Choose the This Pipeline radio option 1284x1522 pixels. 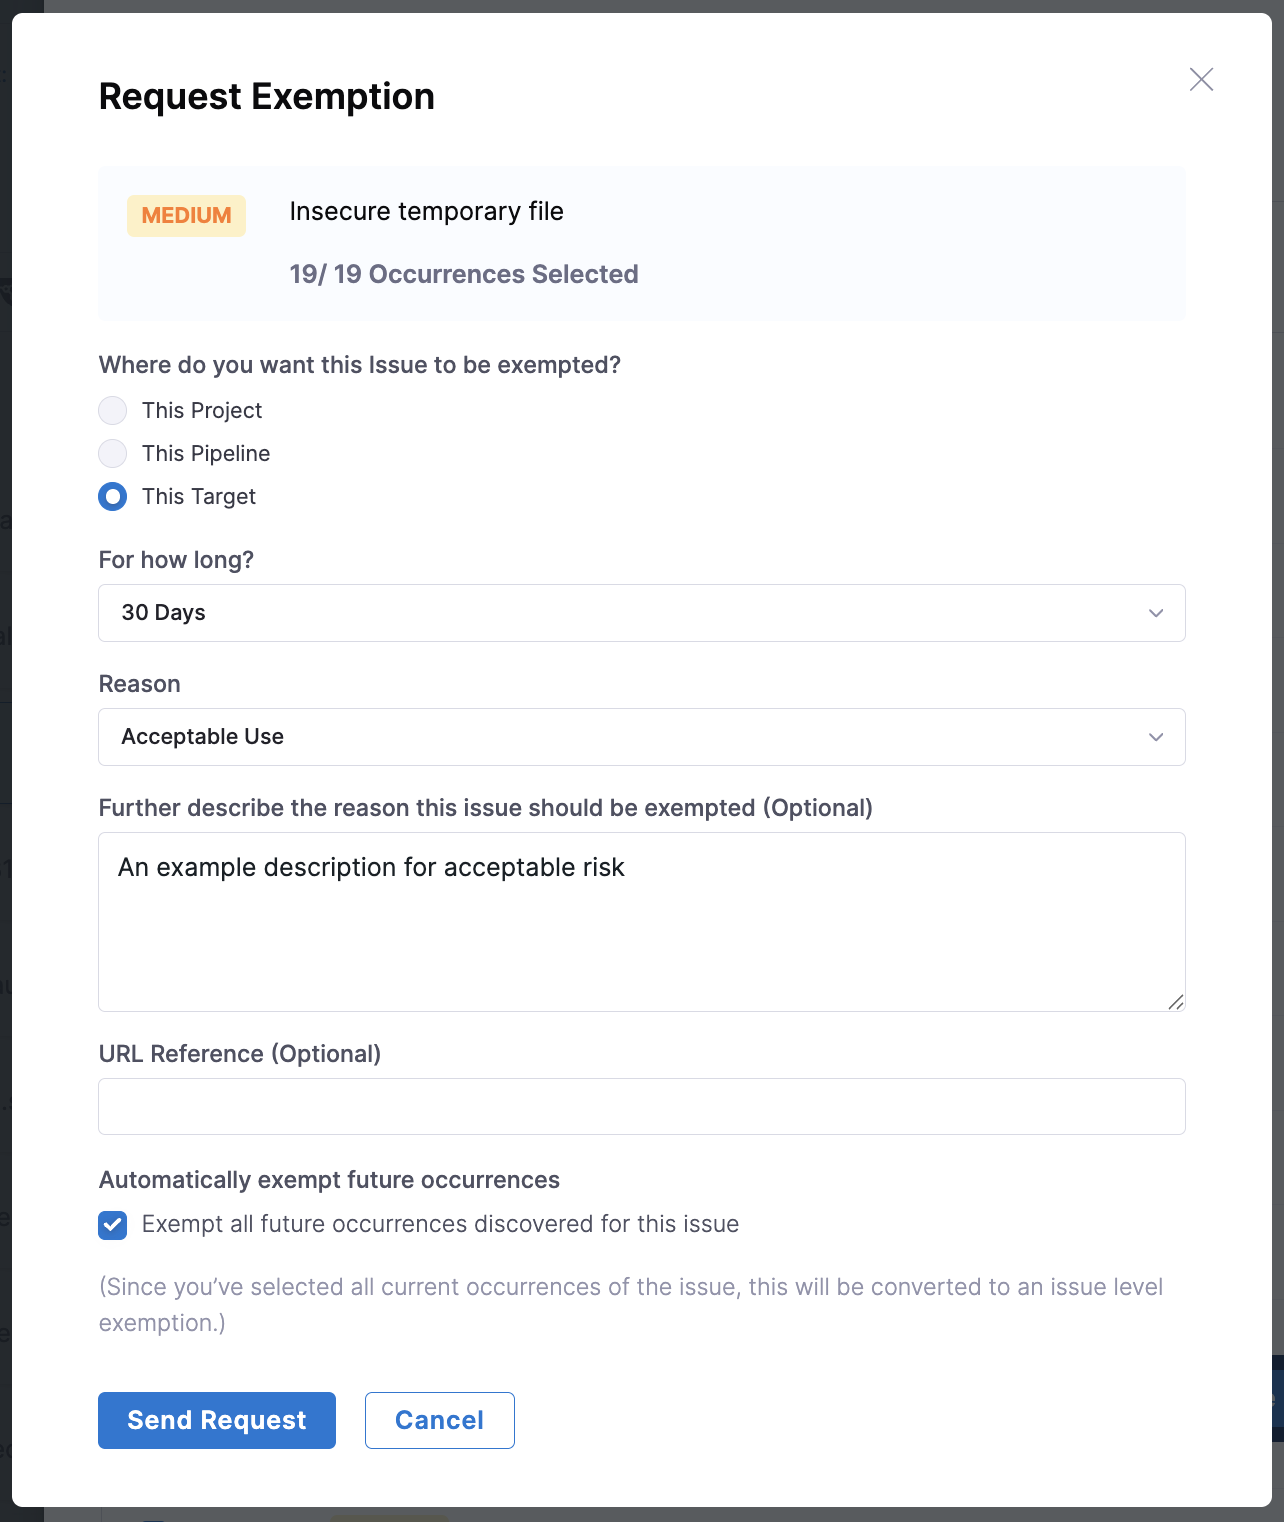[x=113, y=454]
